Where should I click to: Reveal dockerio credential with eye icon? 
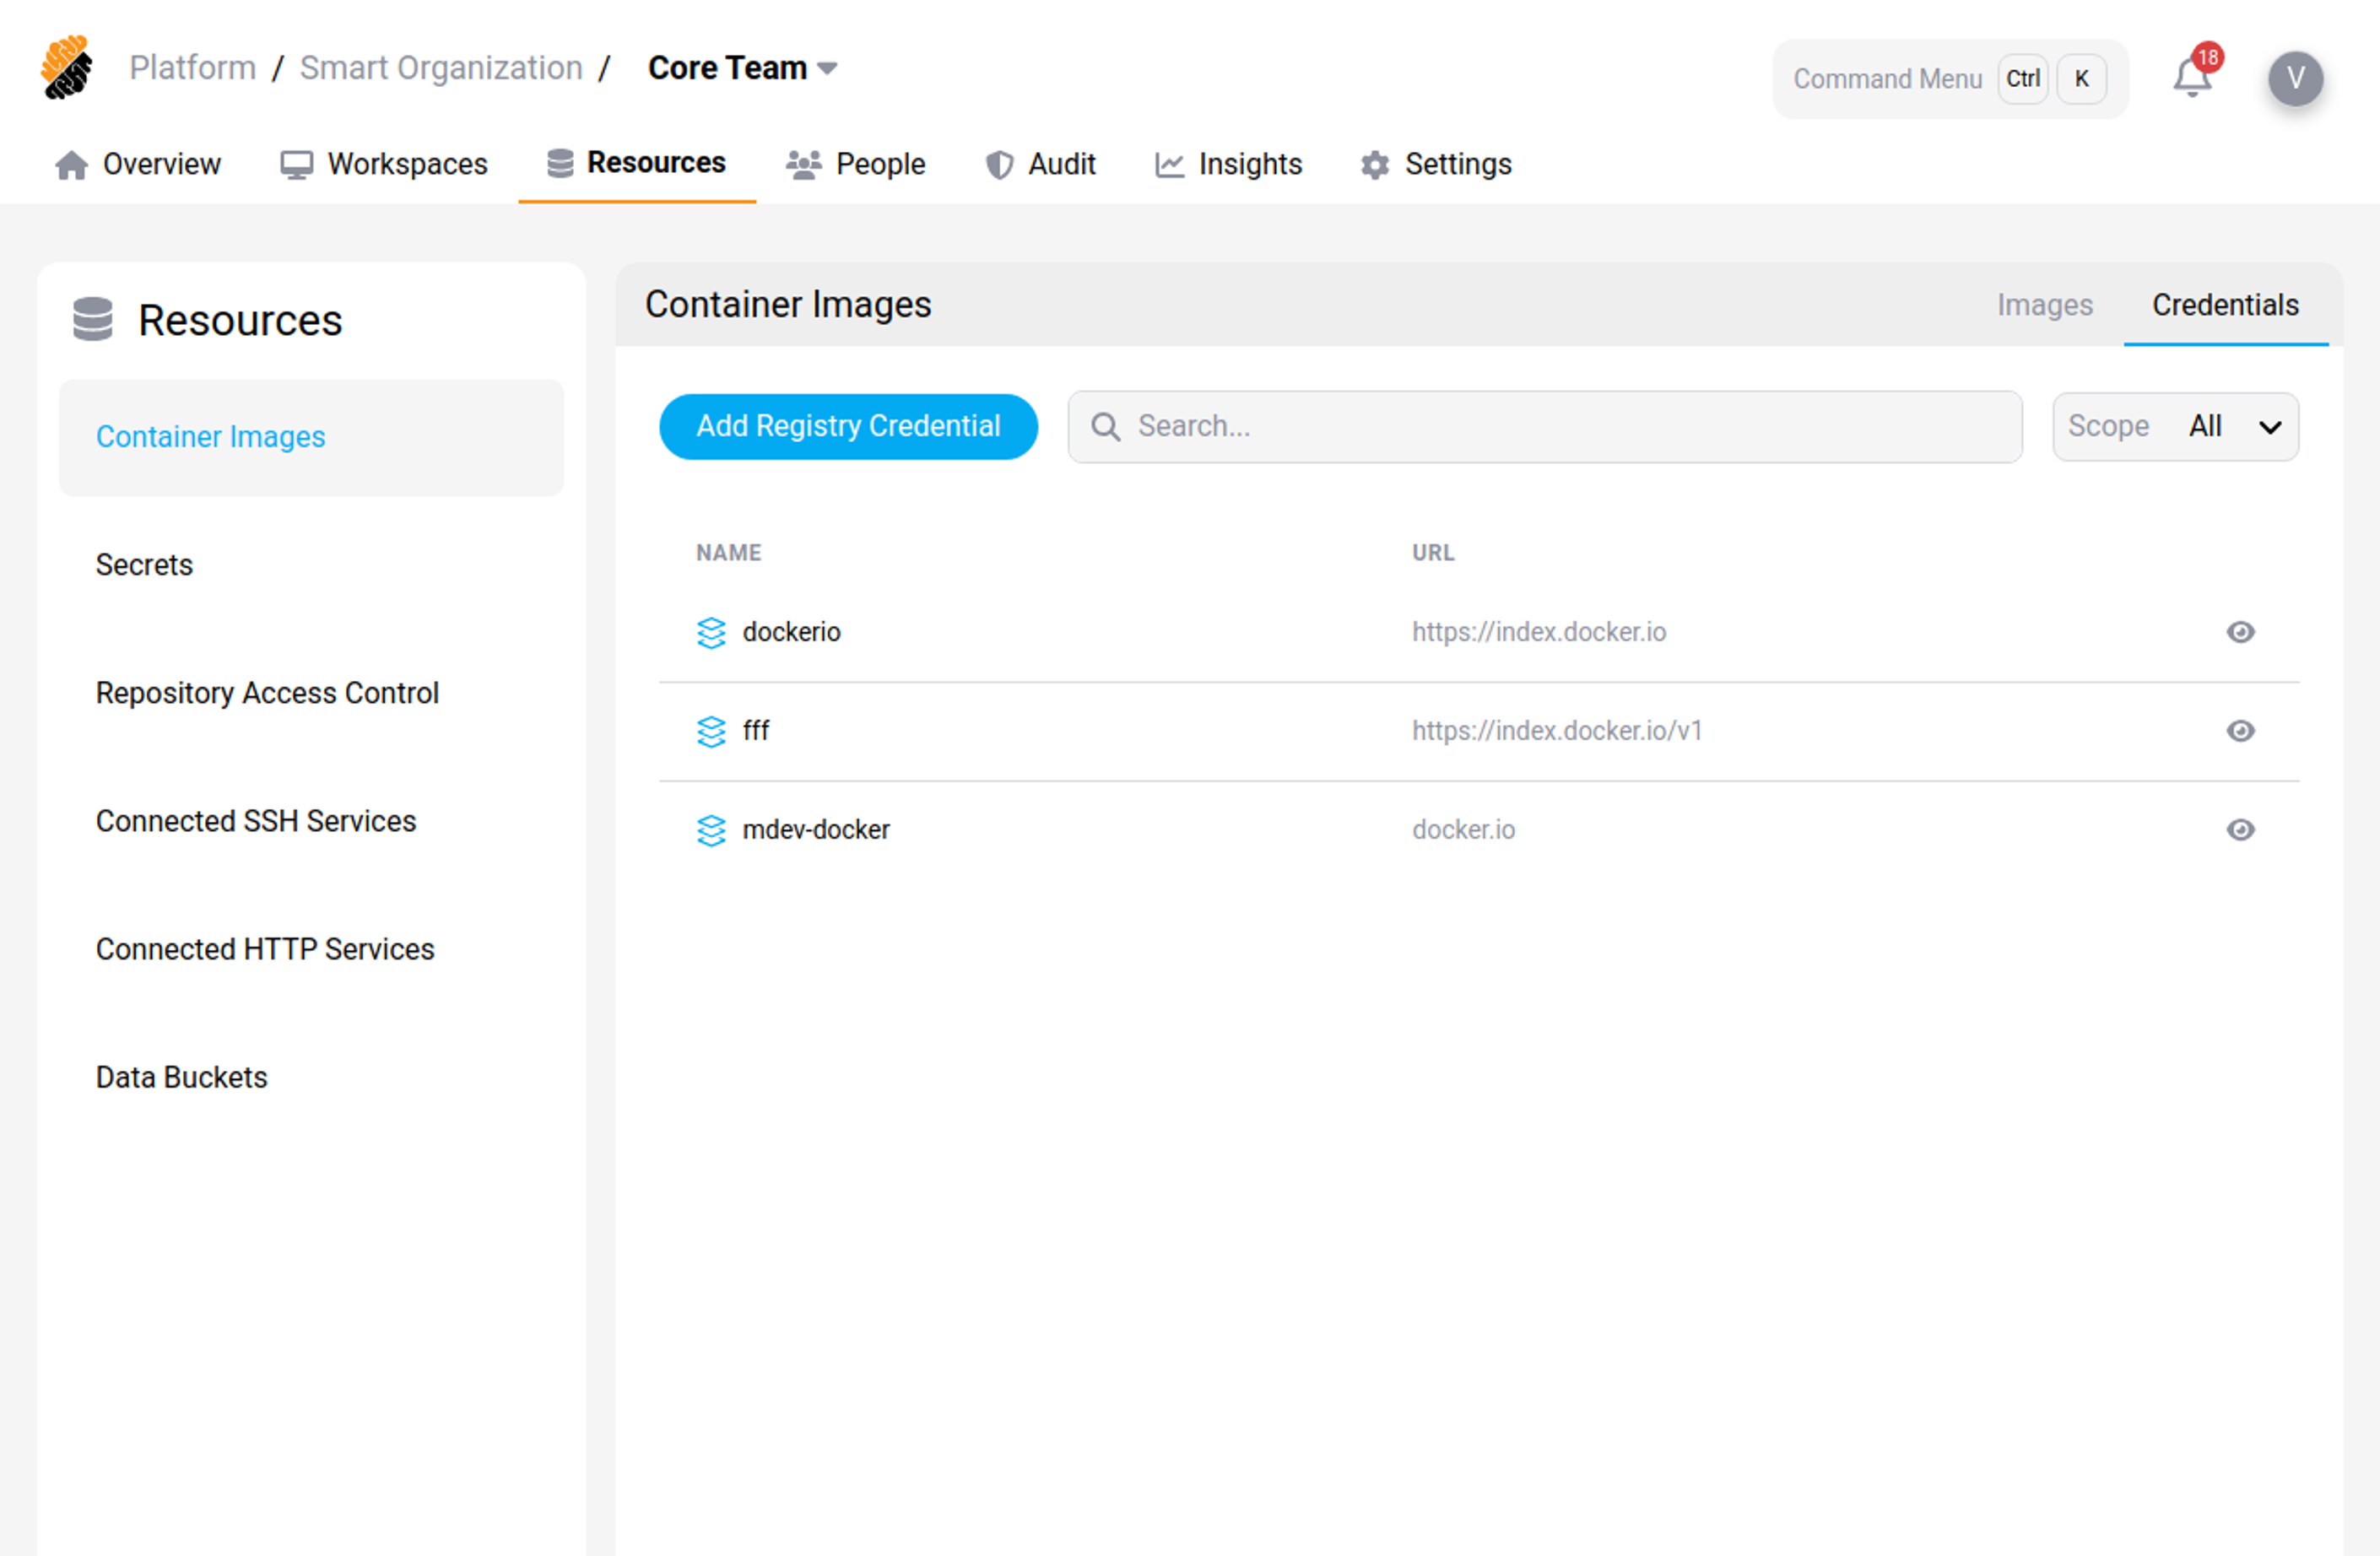(2240, 632)
